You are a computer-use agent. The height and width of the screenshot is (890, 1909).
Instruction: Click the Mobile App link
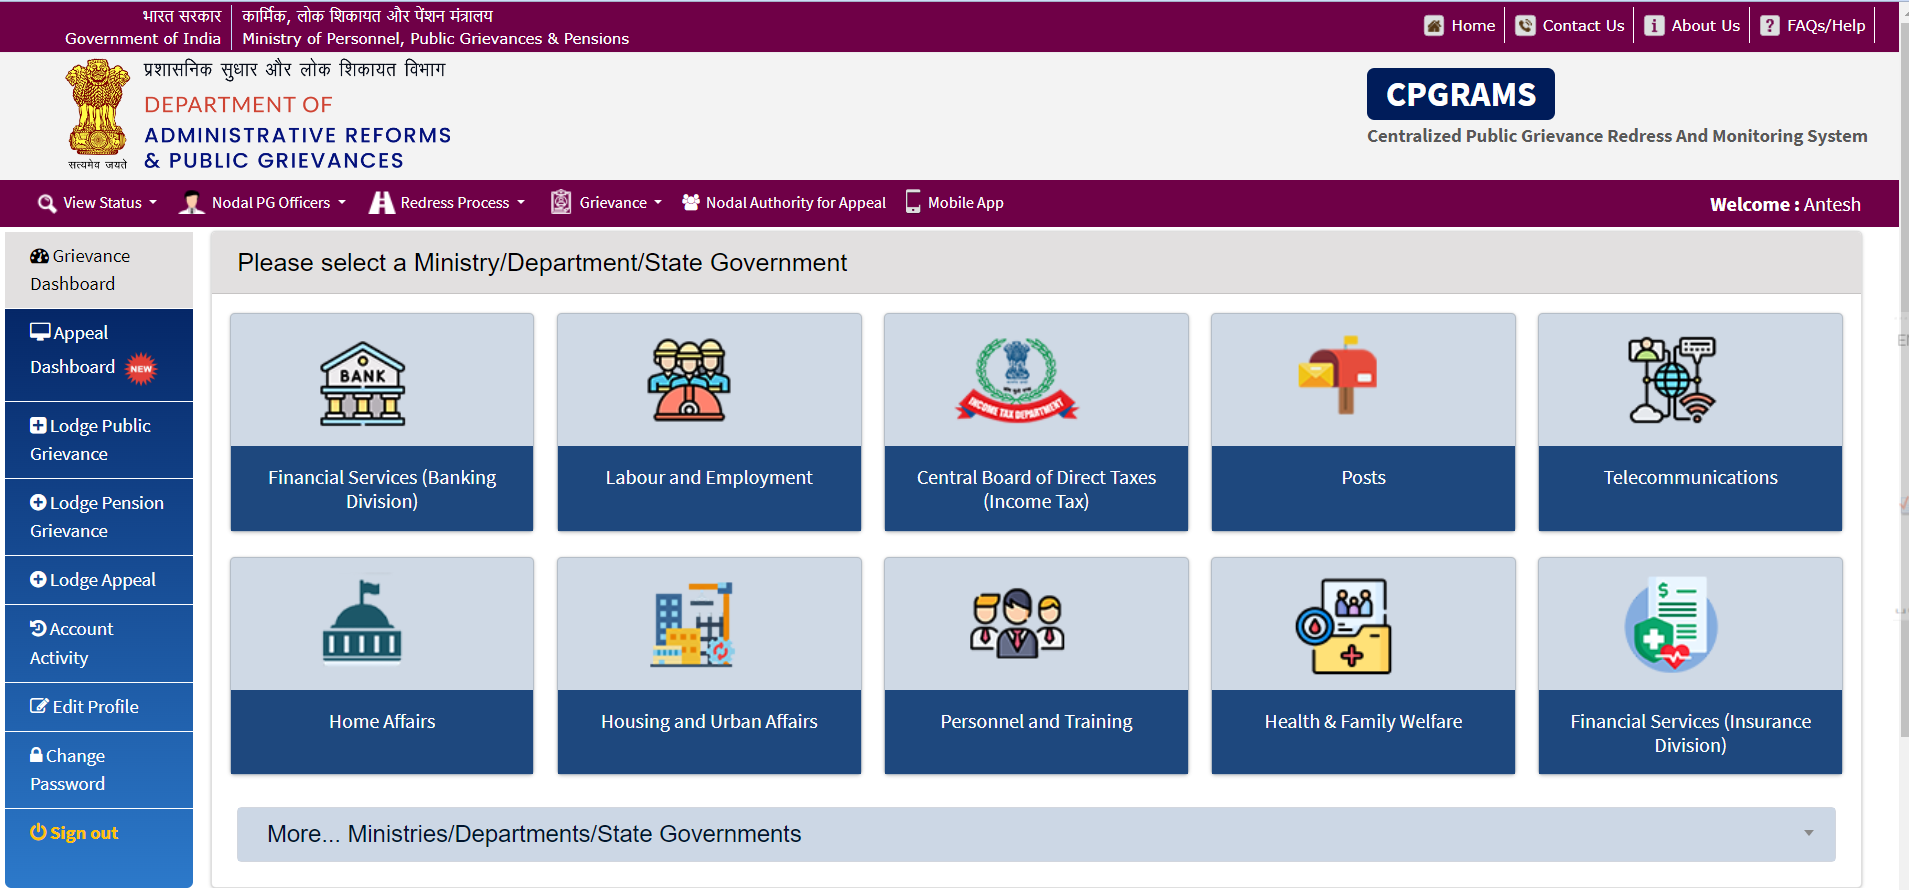(965, 203)
